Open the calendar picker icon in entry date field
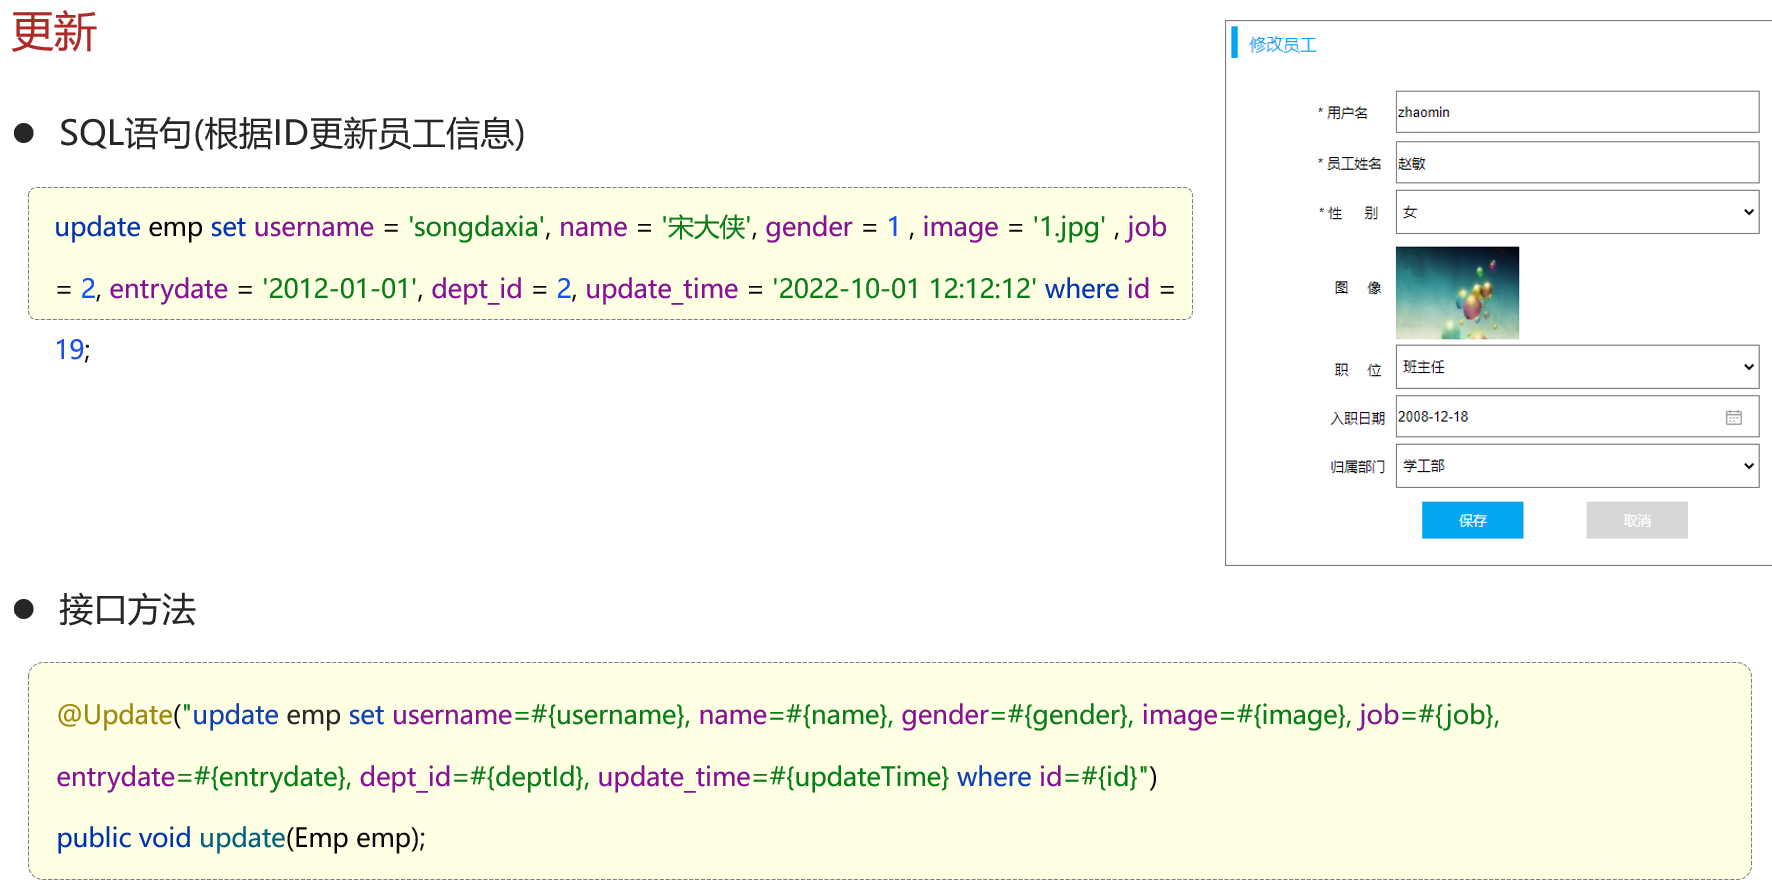This screenshot has width=1772, height=884. tap(1733, 417)
